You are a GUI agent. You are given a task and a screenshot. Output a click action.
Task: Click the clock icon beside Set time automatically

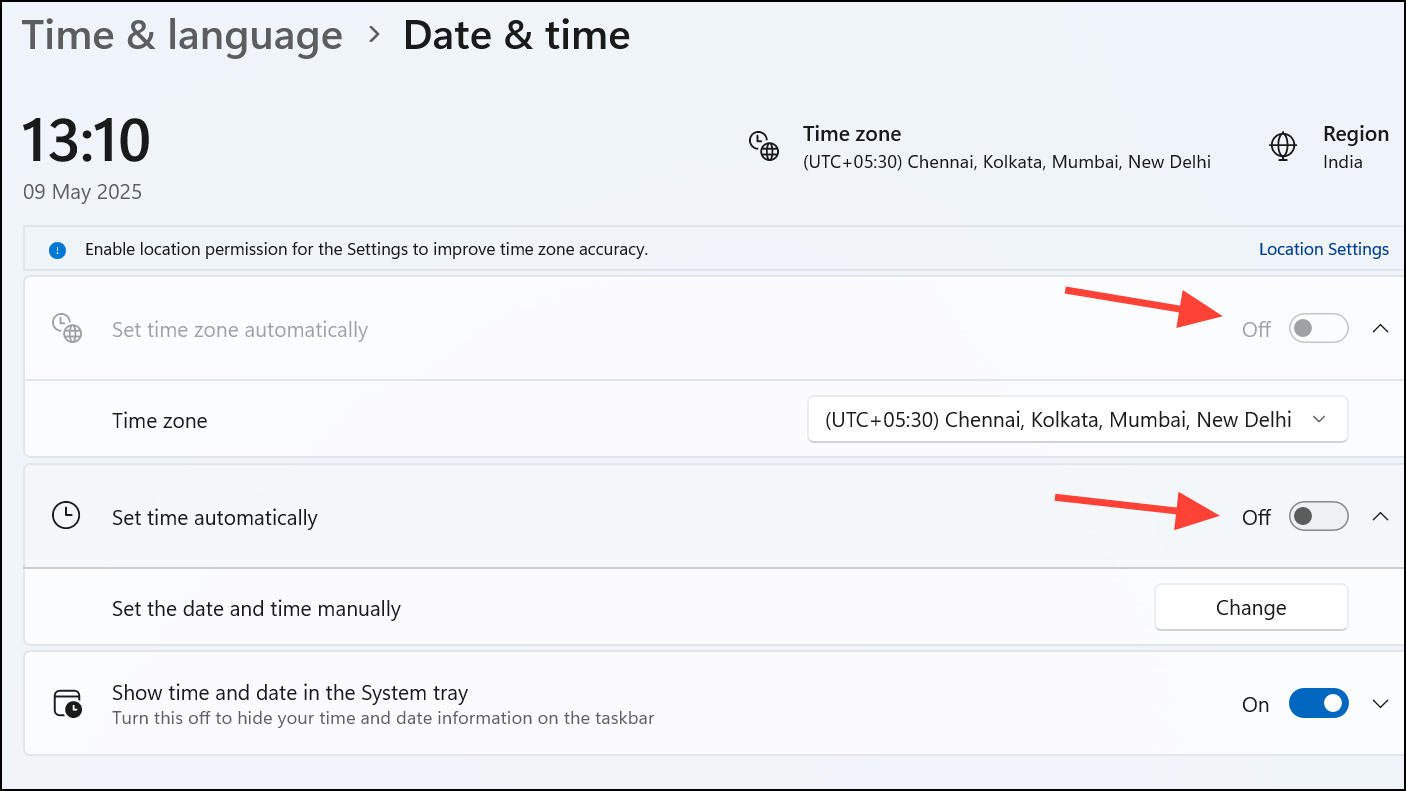pos(66,516)
